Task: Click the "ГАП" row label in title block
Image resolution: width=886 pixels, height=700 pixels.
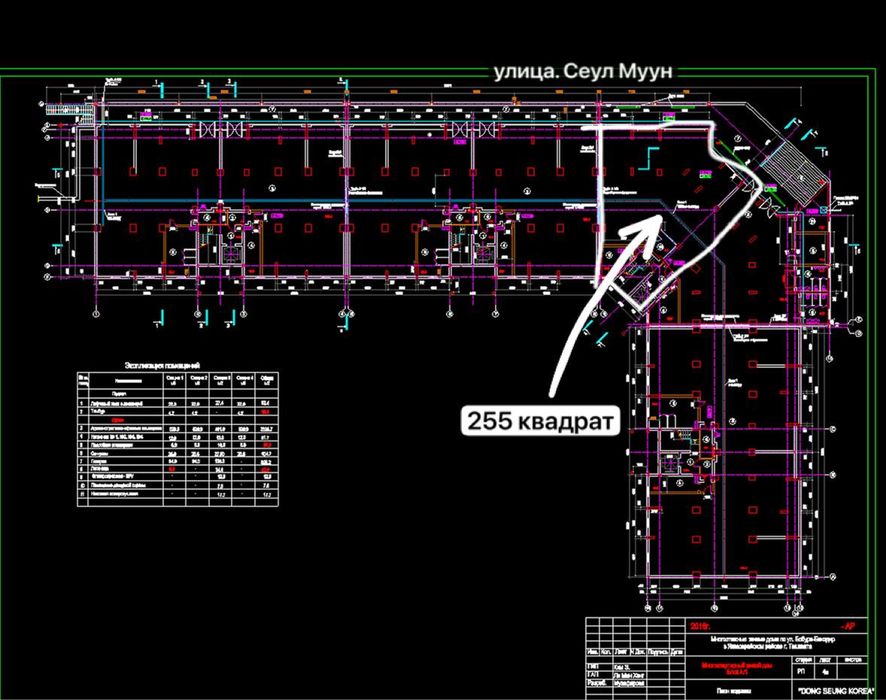Action: [593, 675]
